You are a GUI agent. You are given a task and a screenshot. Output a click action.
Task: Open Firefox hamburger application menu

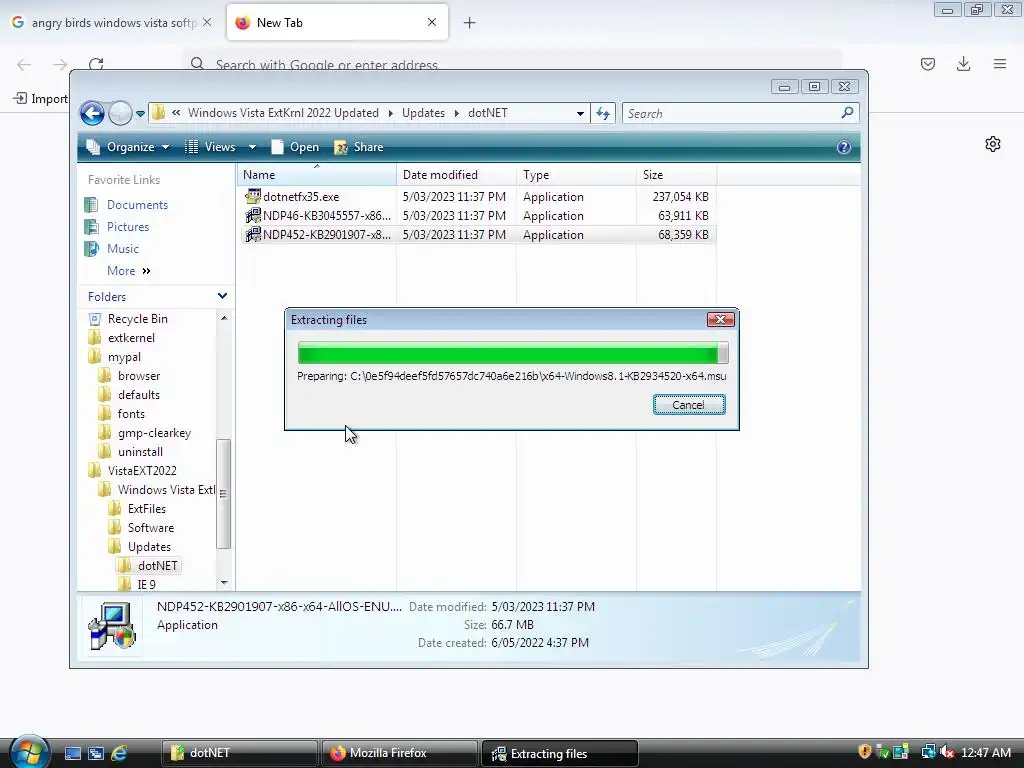click(1000, 64)
